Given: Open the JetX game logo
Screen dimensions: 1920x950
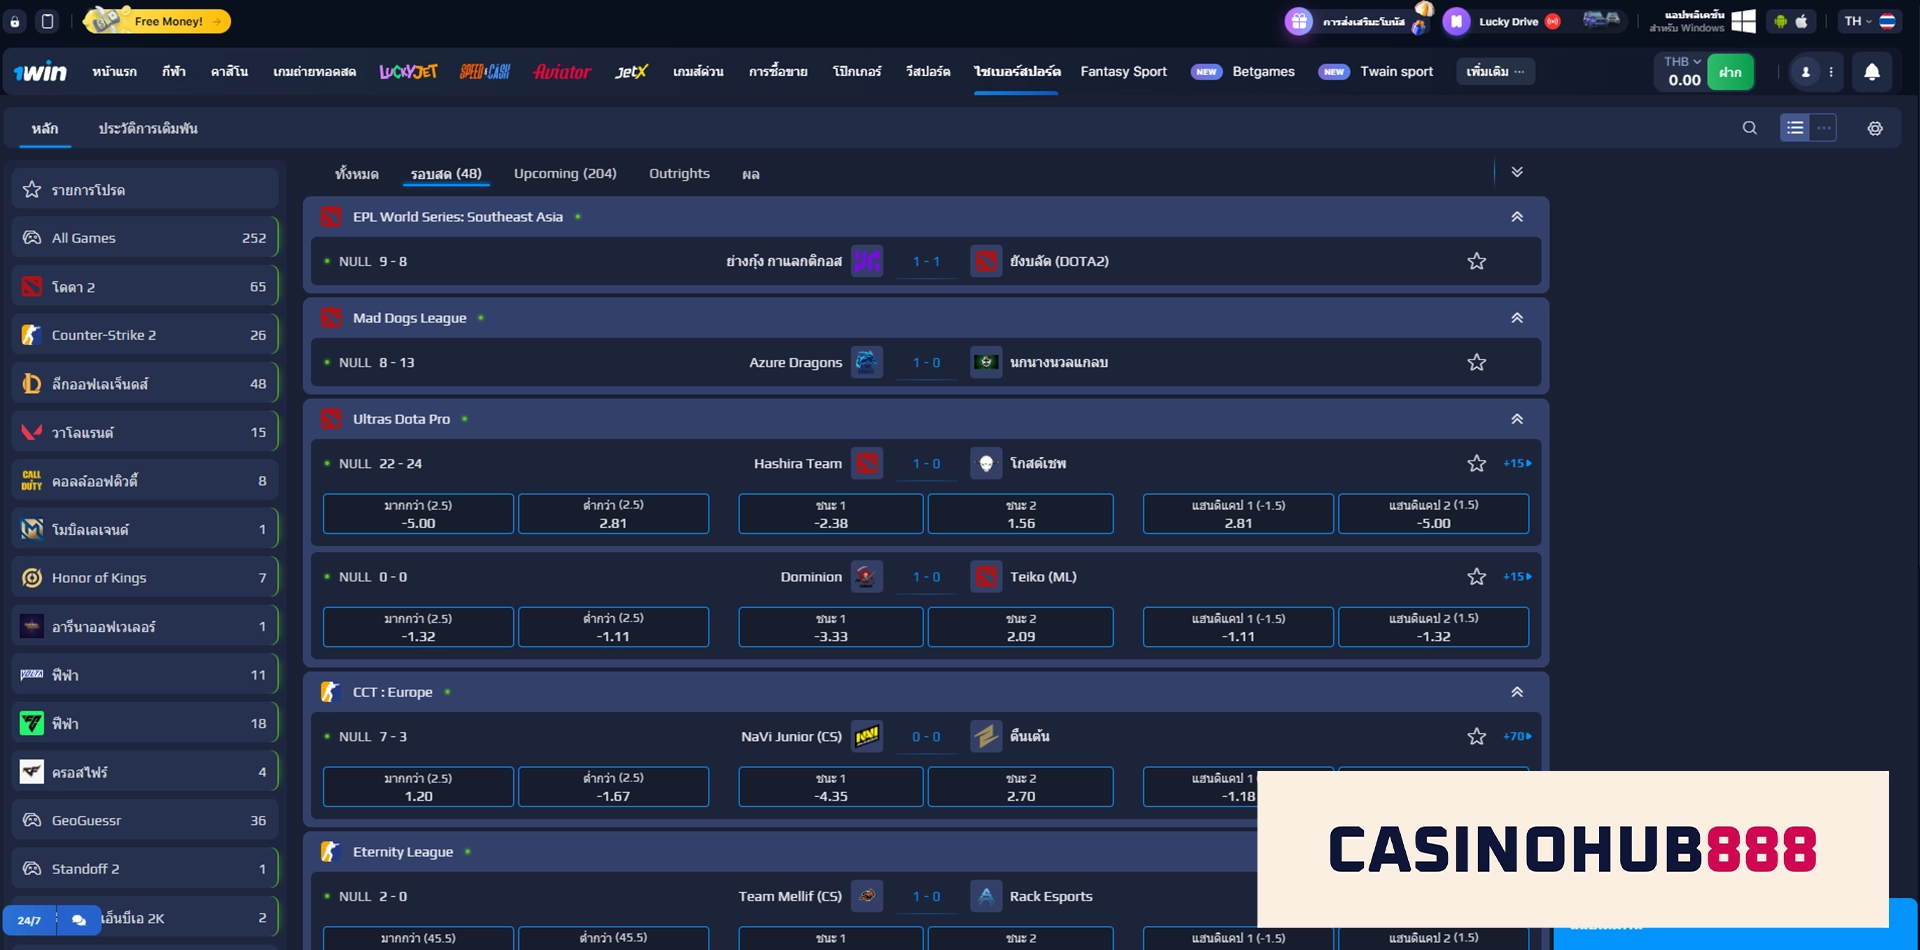Looking at the screenshot, I should 631,72.
